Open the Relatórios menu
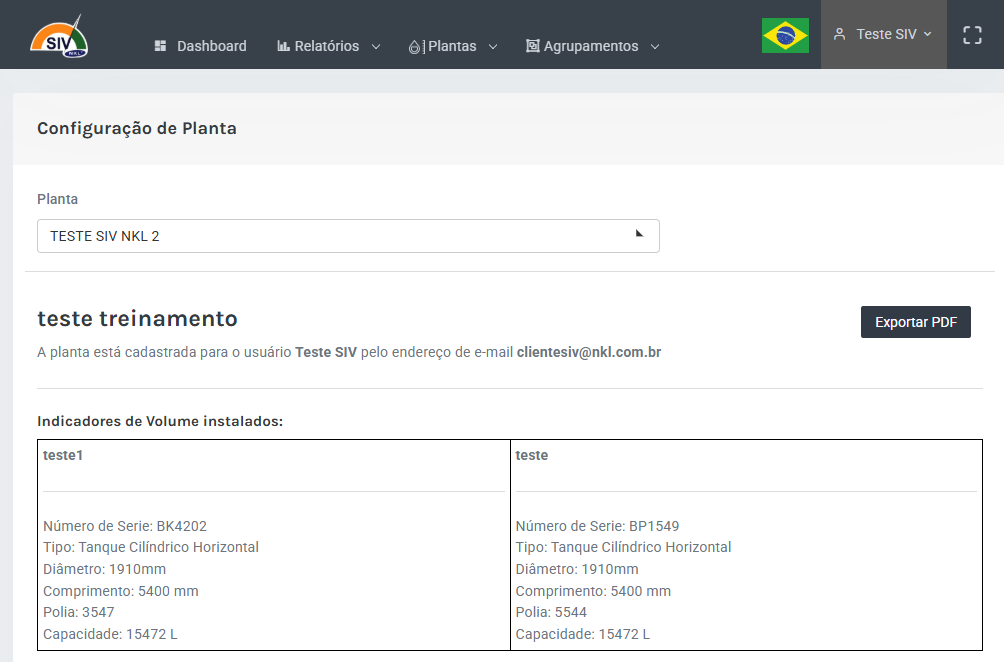The image size is (1004, 662). pos(328,46)
